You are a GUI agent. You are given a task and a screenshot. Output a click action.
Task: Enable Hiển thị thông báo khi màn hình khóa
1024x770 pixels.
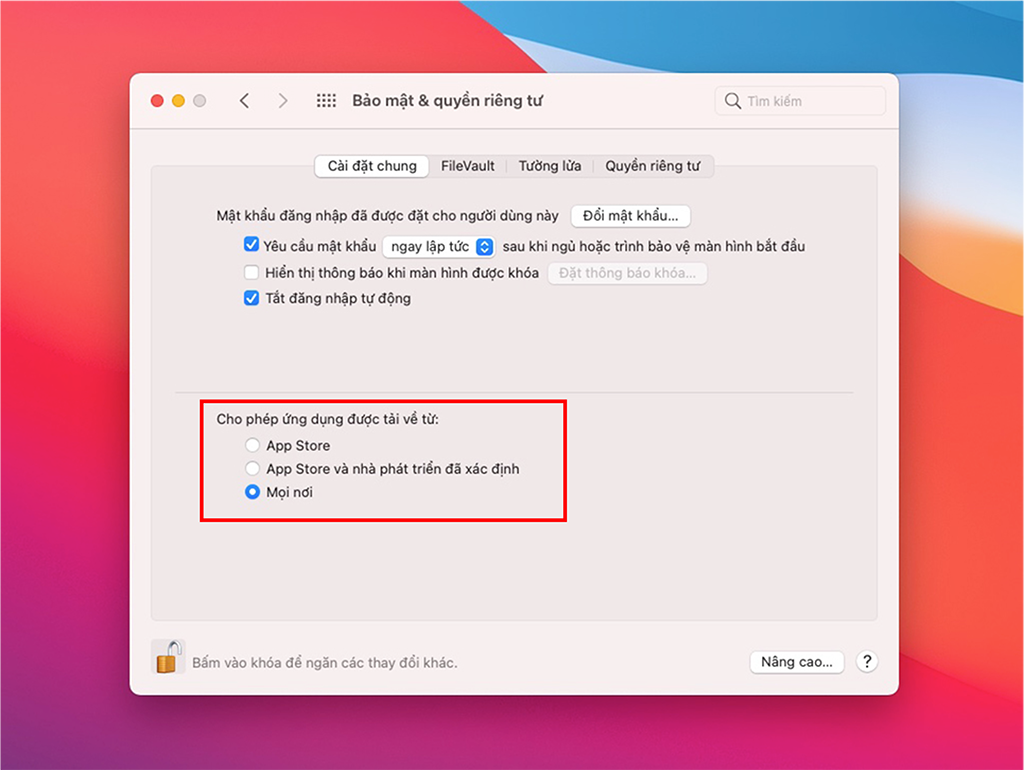click(251, 272)
